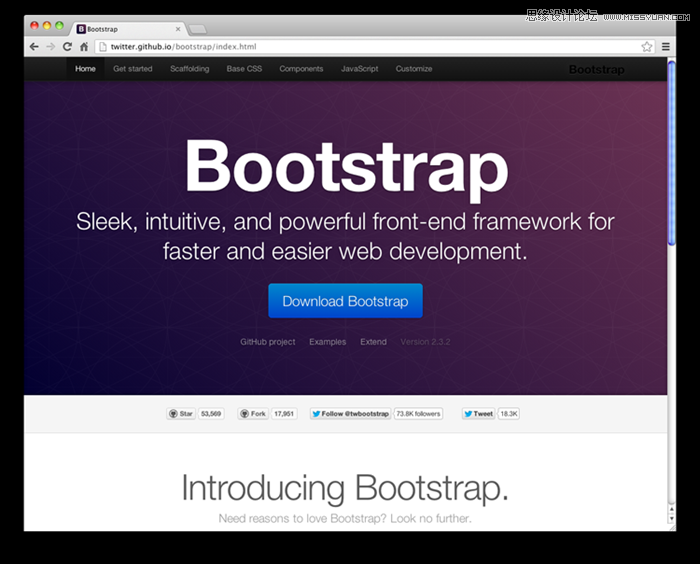
Task: Click the 18.3K tweet count
Action: [x=509, y=414]
